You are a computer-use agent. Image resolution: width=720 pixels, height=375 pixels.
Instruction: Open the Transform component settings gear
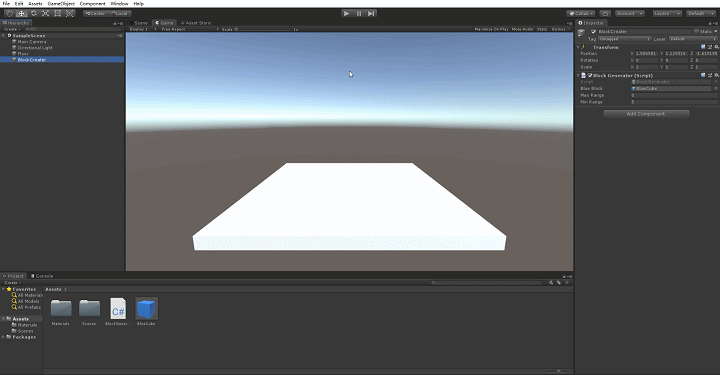click(x=716, y=47)
